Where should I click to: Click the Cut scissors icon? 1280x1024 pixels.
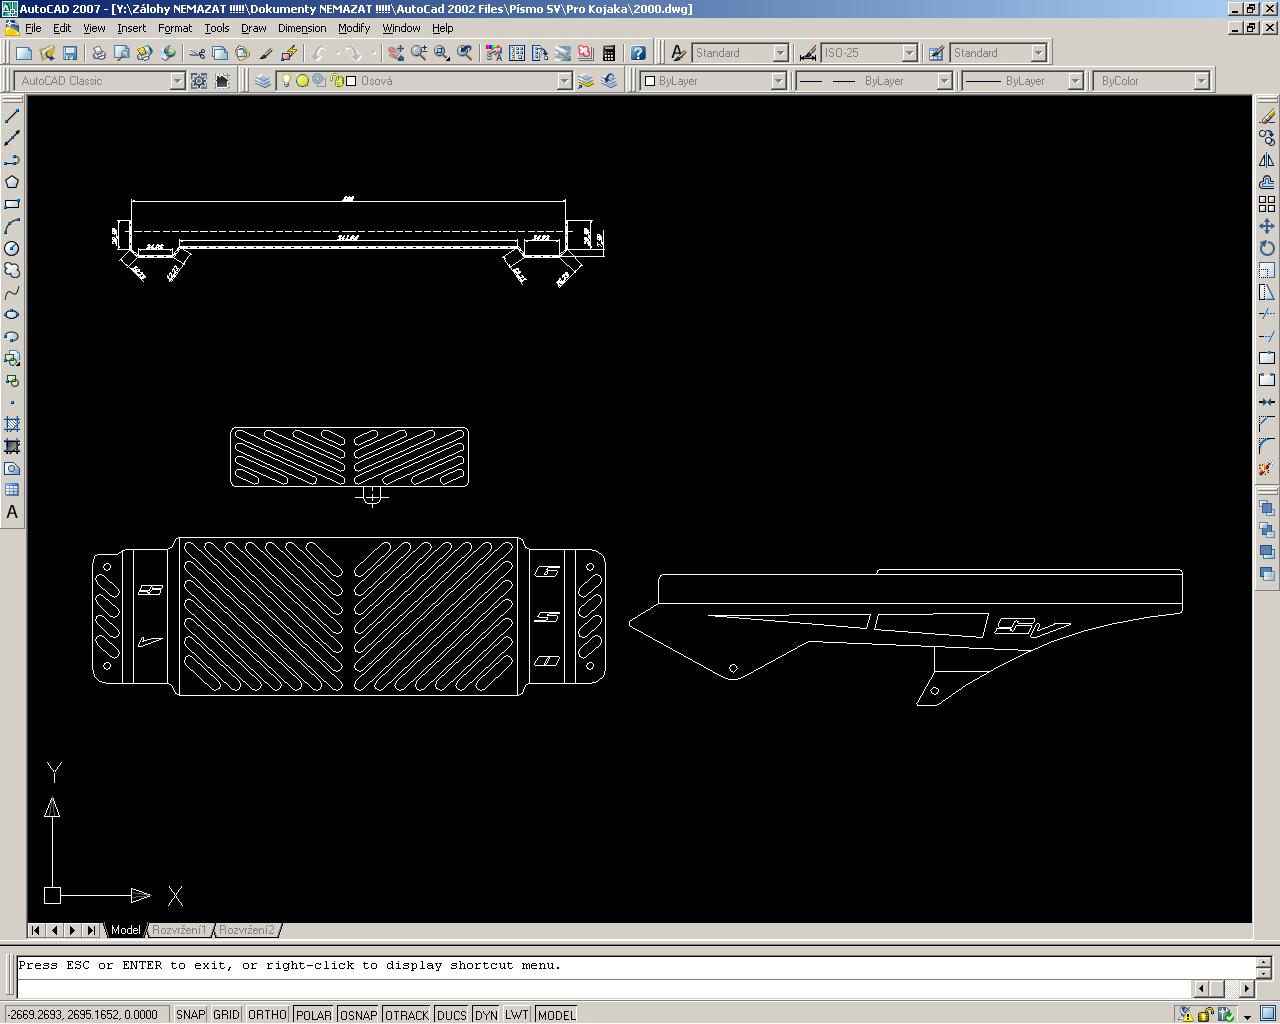(197, 53)
